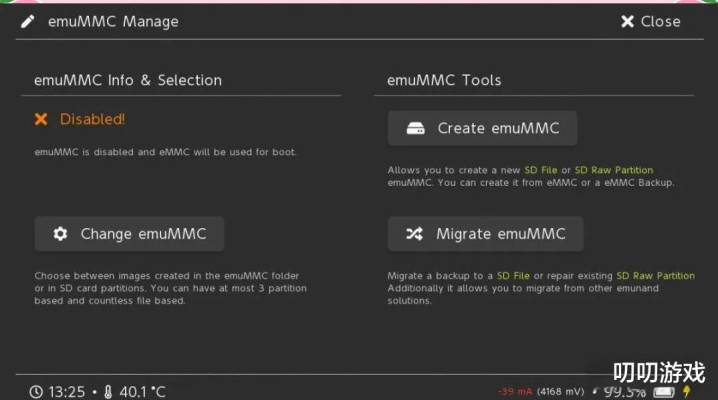The width and height of the screenshot is (718, 400).
Task: Click the orange X Disabled status icon
Action: click(x=41, y=119)
